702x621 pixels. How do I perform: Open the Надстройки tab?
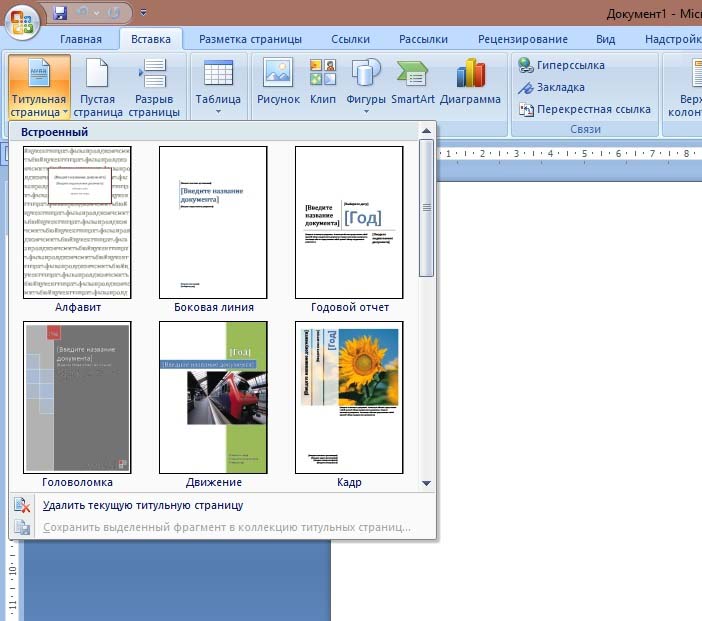coord(672,39)
